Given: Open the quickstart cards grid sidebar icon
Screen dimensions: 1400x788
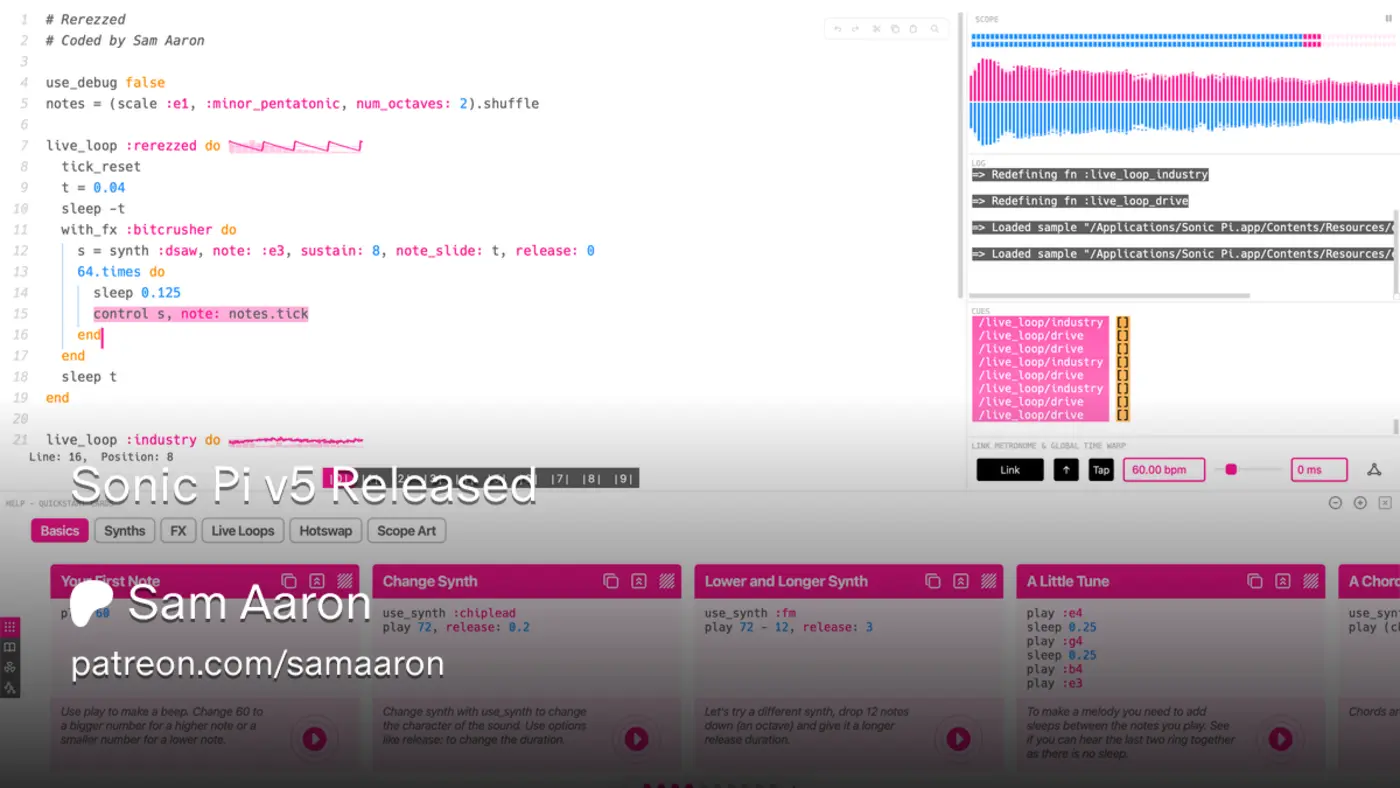Looking at the screenshot, I should tap(10, 627).
